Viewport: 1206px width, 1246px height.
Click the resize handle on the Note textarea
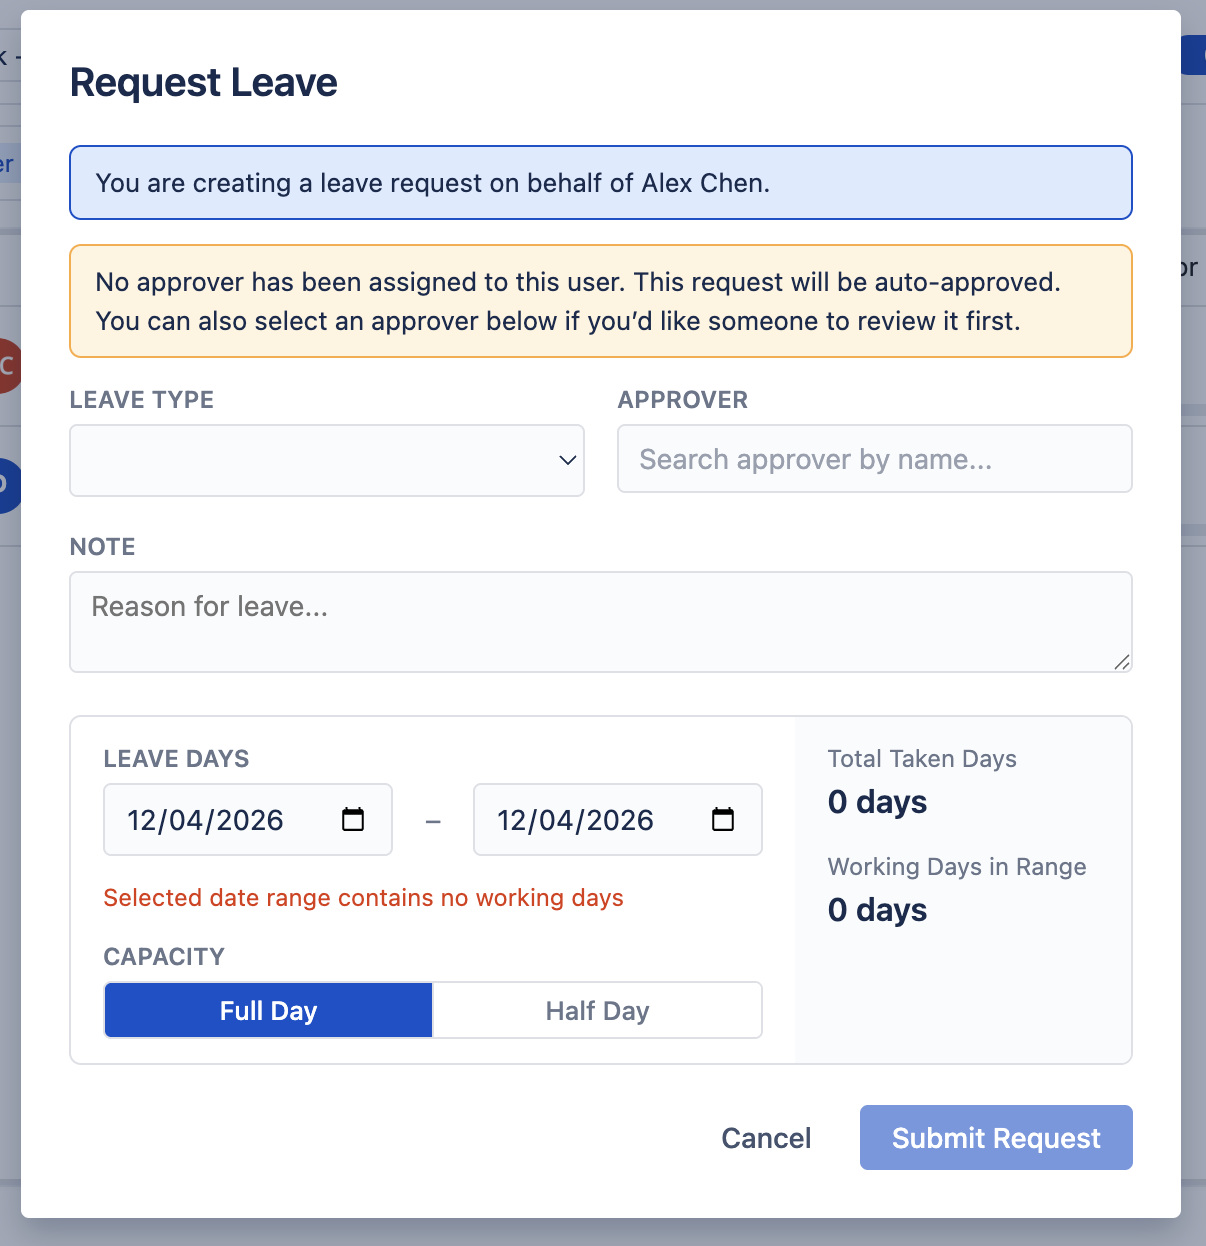[x=1122, y=662]
